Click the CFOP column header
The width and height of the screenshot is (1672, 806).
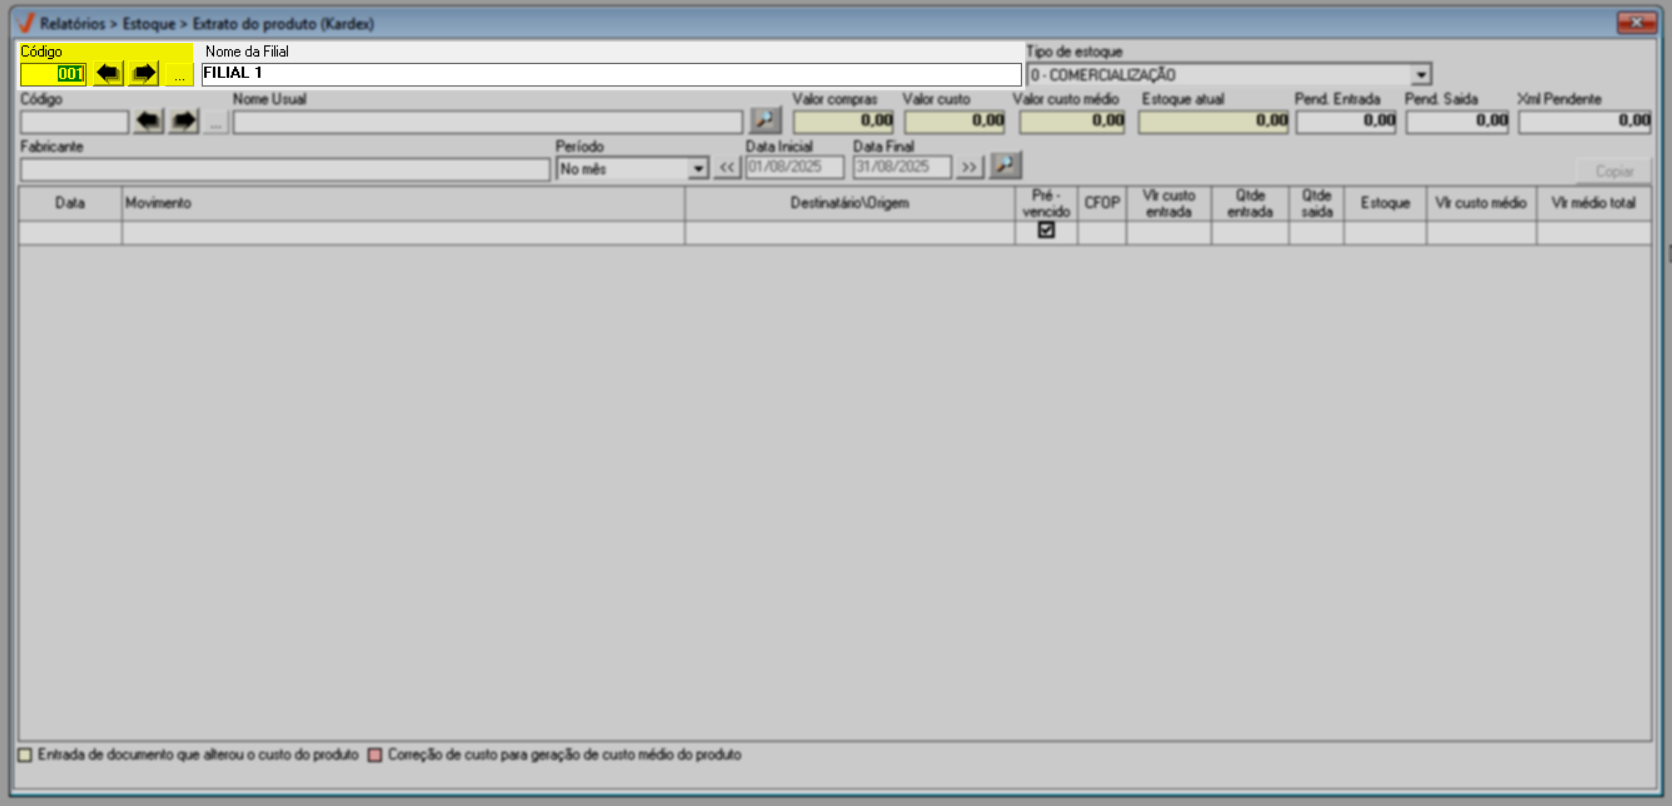1102,203
